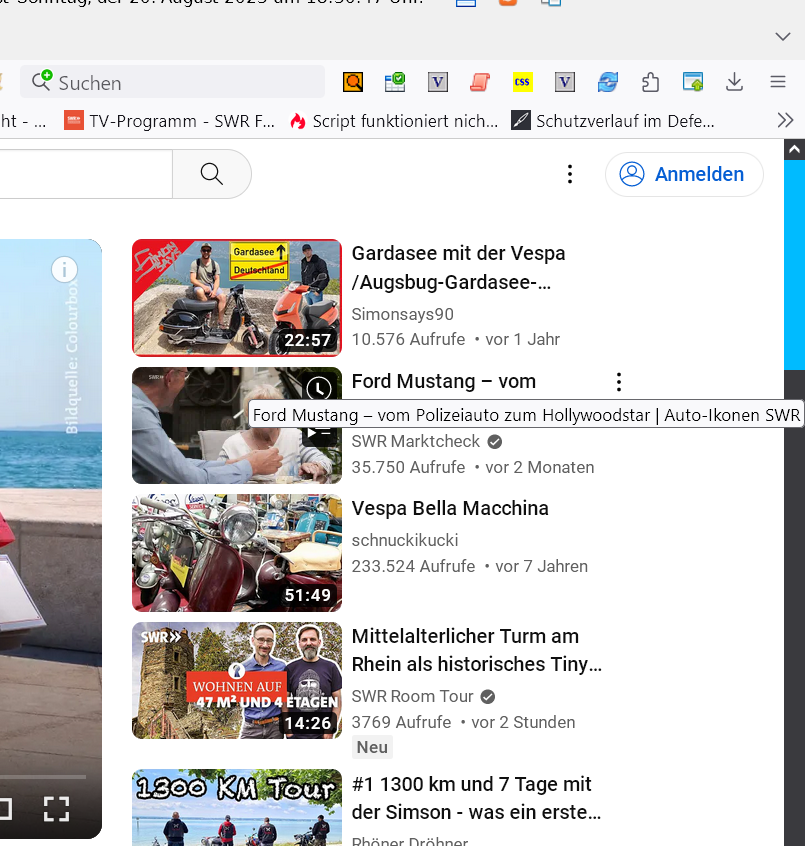
Task: Click the video progress bar
Action: (x=40, y=777)
